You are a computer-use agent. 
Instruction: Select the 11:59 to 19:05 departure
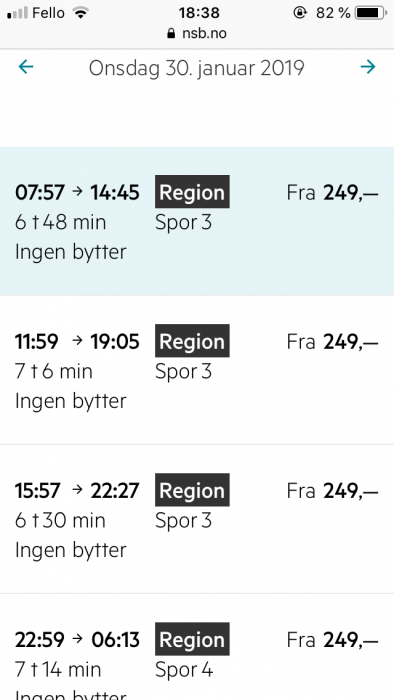click(x=197, y=370)
